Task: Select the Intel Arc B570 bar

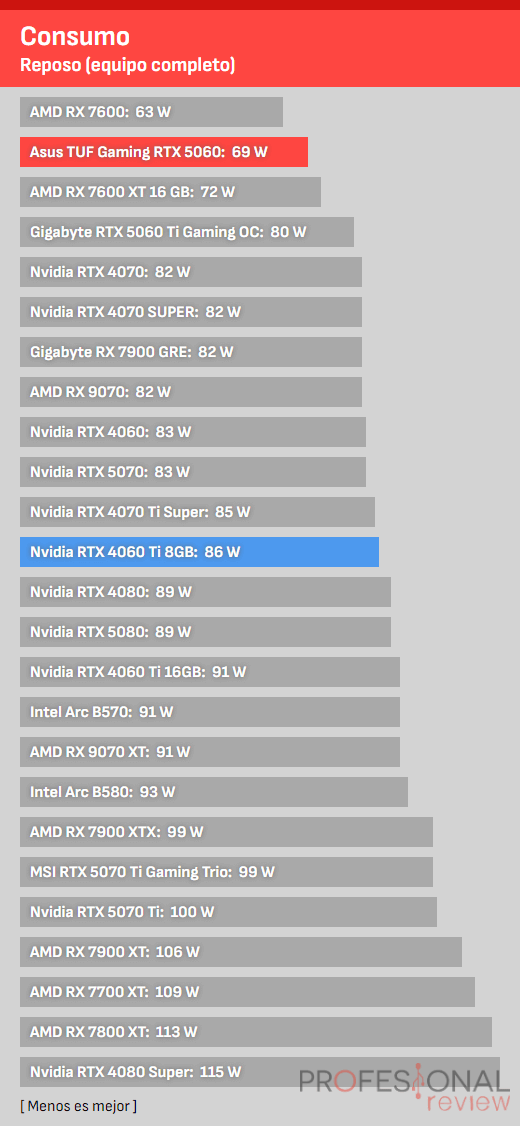Action: click(210, 712)
